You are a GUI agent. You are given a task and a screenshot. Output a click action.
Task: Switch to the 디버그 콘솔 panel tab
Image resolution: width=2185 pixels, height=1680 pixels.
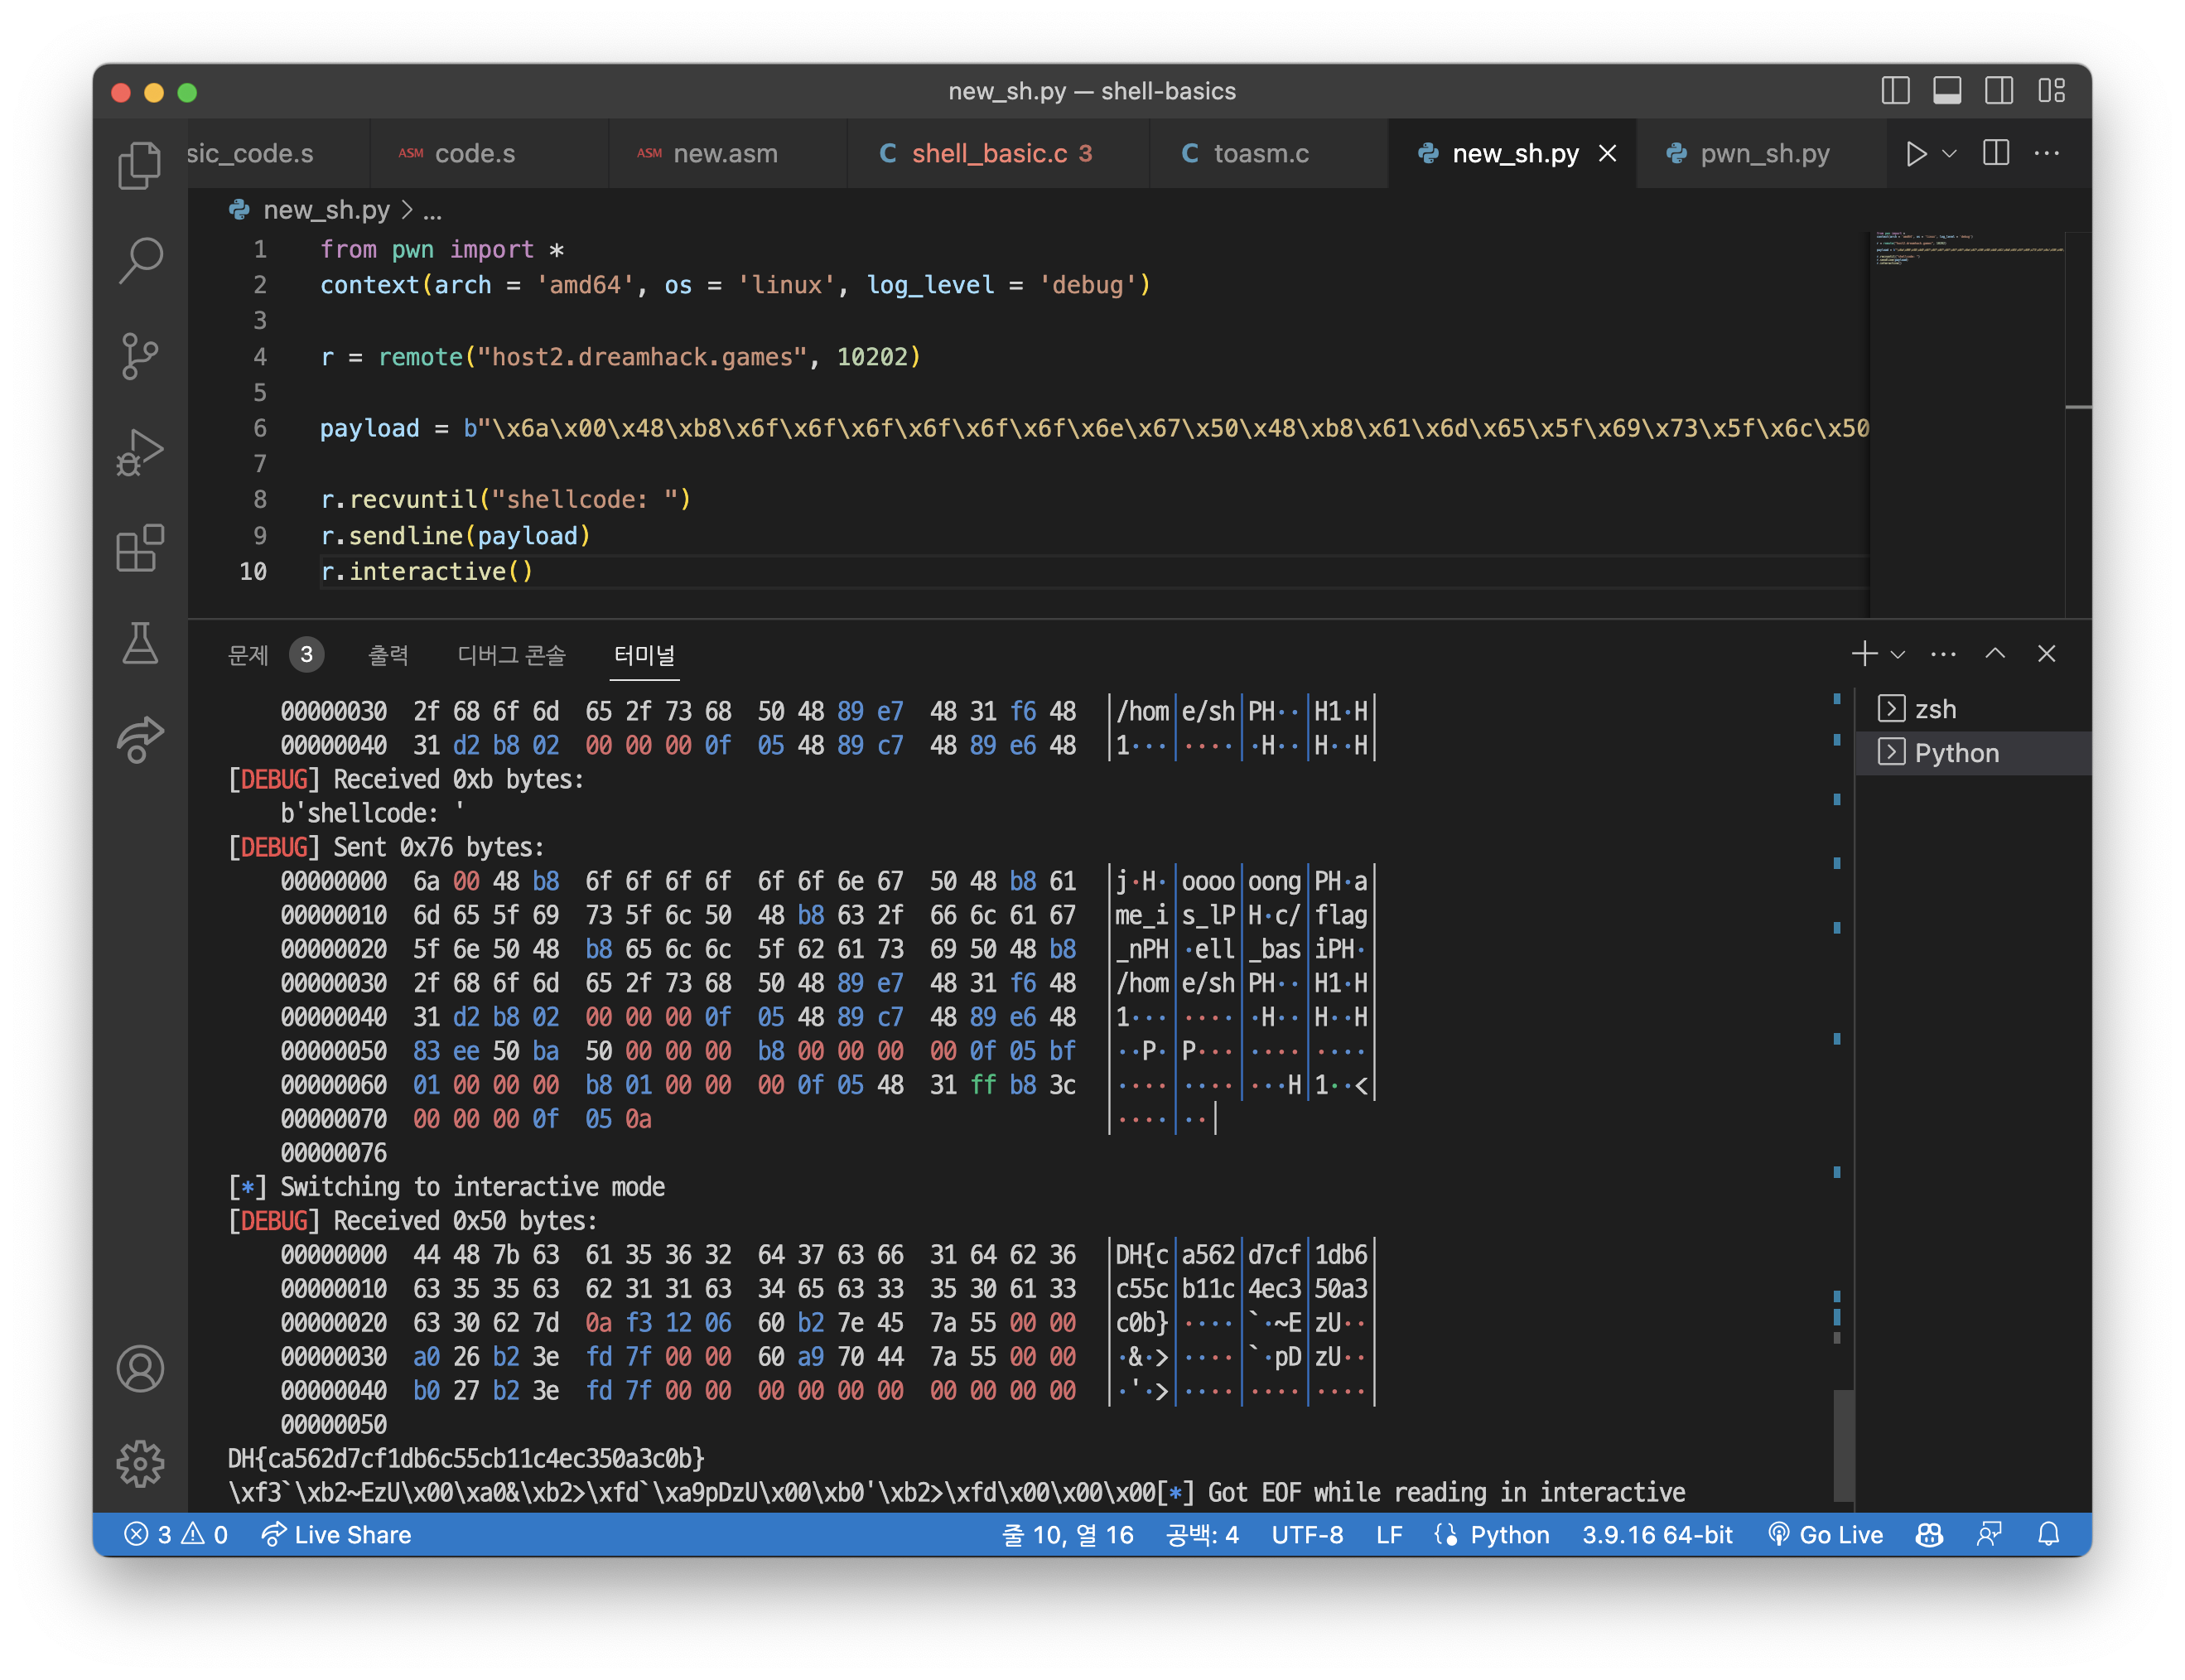pos(511,655)
